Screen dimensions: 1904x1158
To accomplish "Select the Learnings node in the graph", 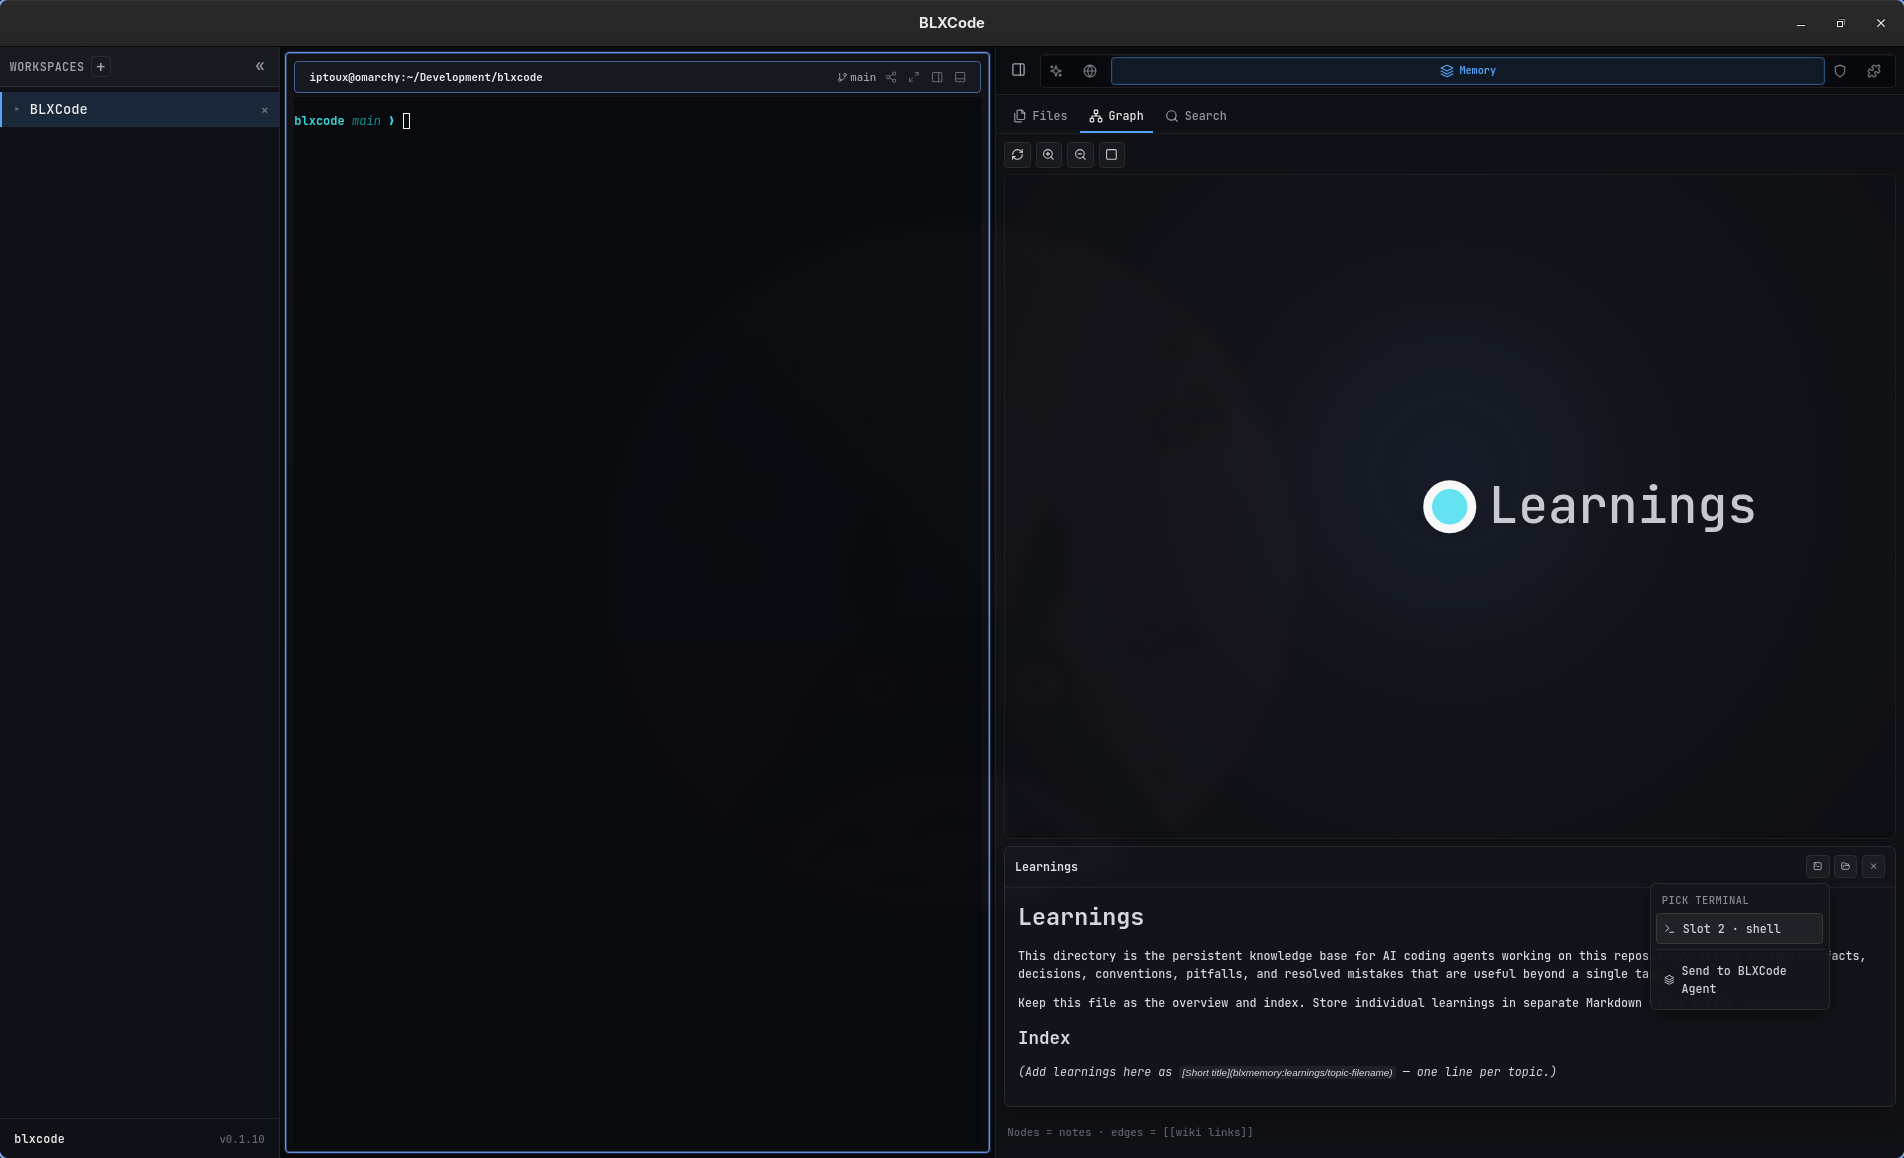I will (x=1449, y=507).
